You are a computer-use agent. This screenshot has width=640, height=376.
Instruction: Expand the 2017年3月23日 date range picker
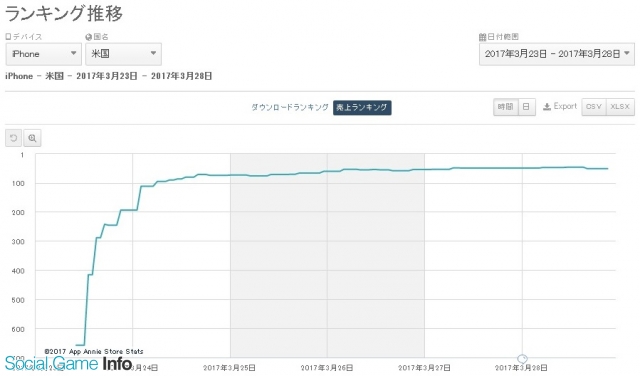pyautogui.click(x=557, y=54)
